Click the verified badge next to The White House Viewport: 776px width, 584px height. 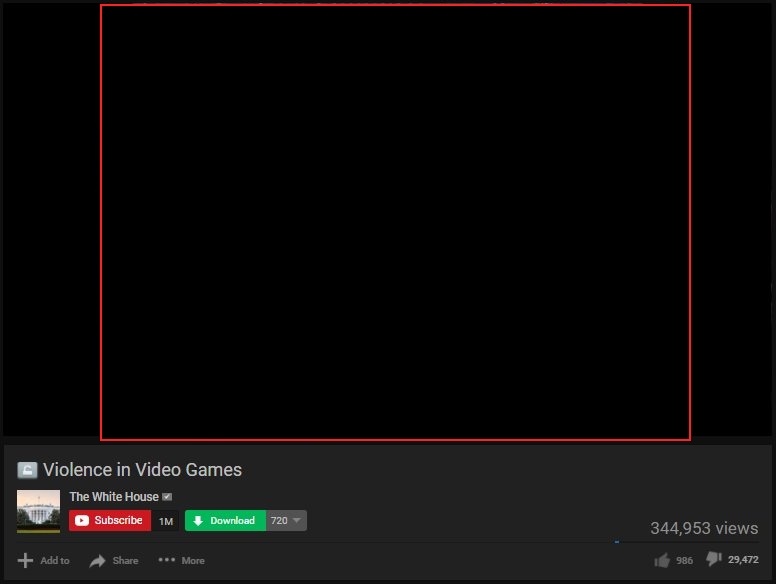coord(167,497)
